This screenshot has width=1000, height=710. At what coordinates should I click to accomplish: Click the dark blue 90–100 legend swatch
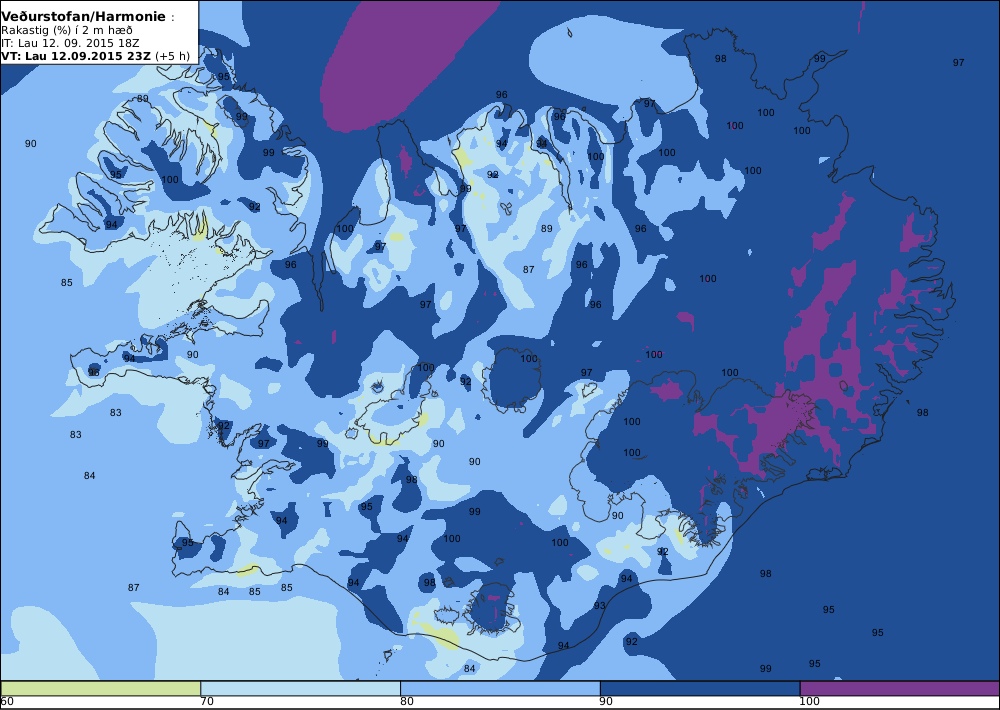700,688
